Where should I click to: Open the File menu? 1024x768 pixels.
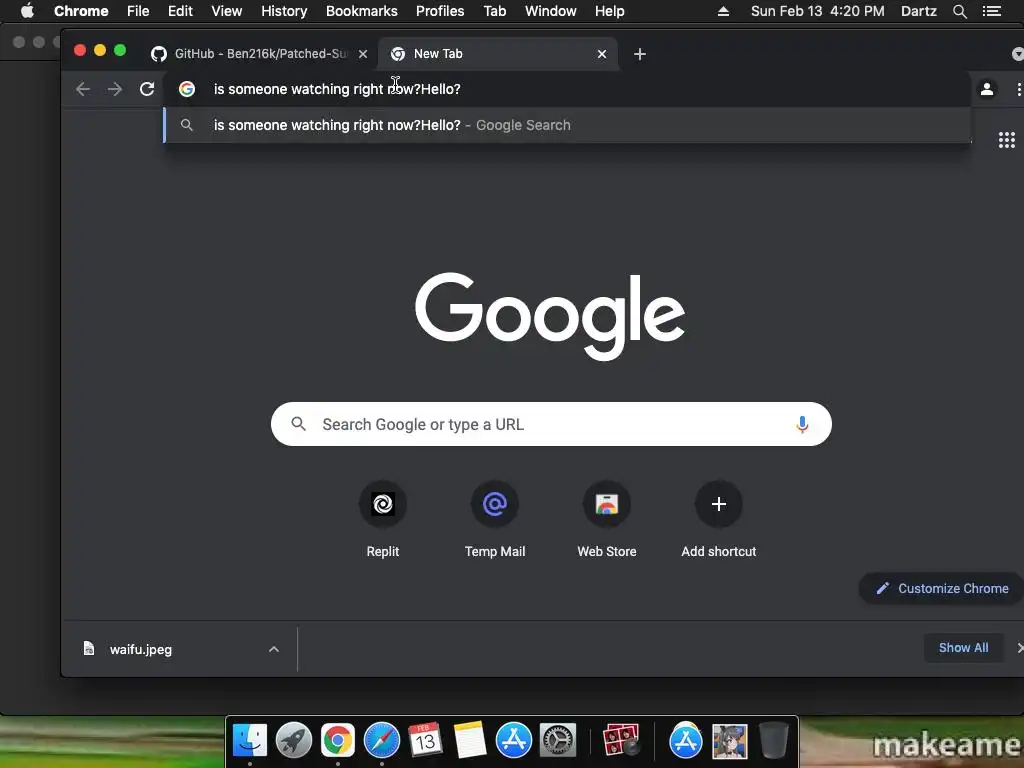(x=138, y=11)
